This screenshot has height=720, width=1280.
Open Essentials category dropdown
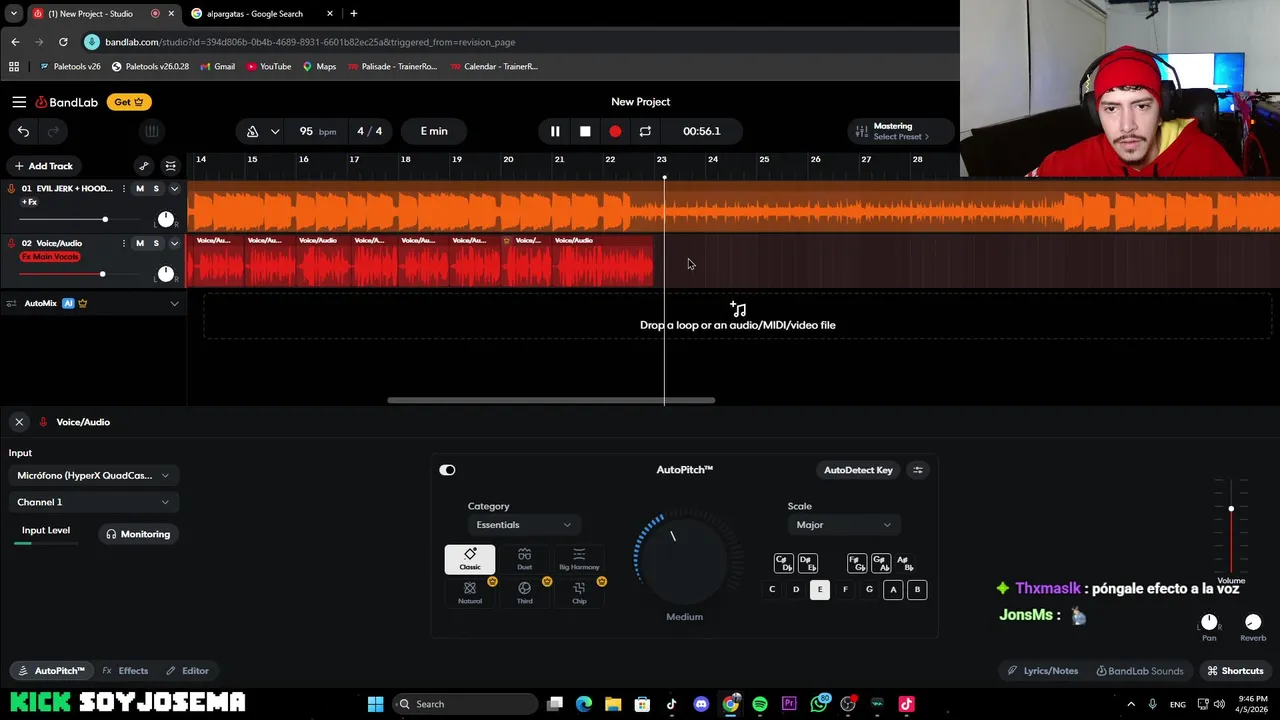pyautogui.click(x=523, y=525)
